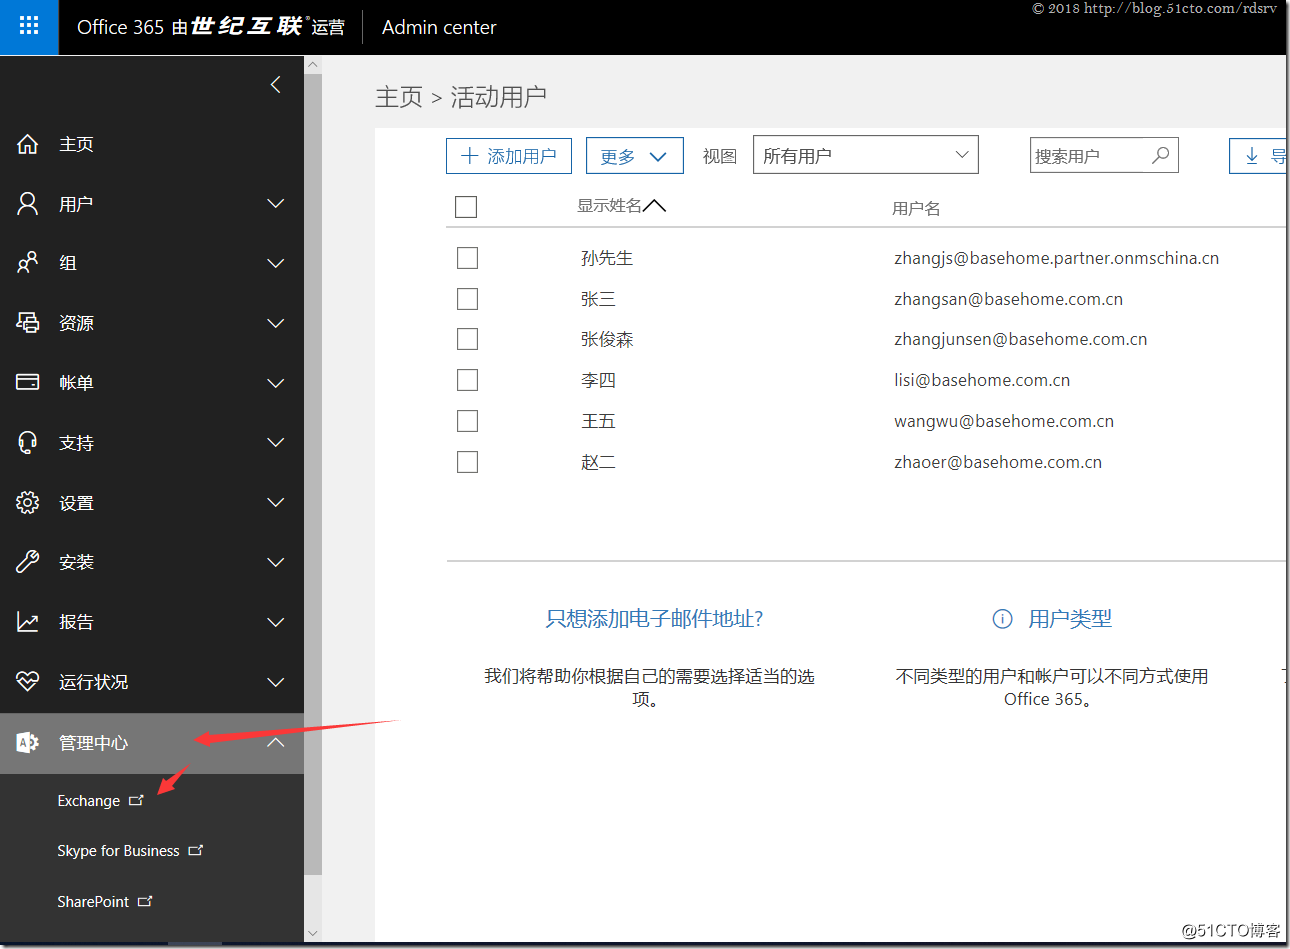1290x949 pixels.
Task: Expand the 运行状况 menu chevron
Action: 276,682
